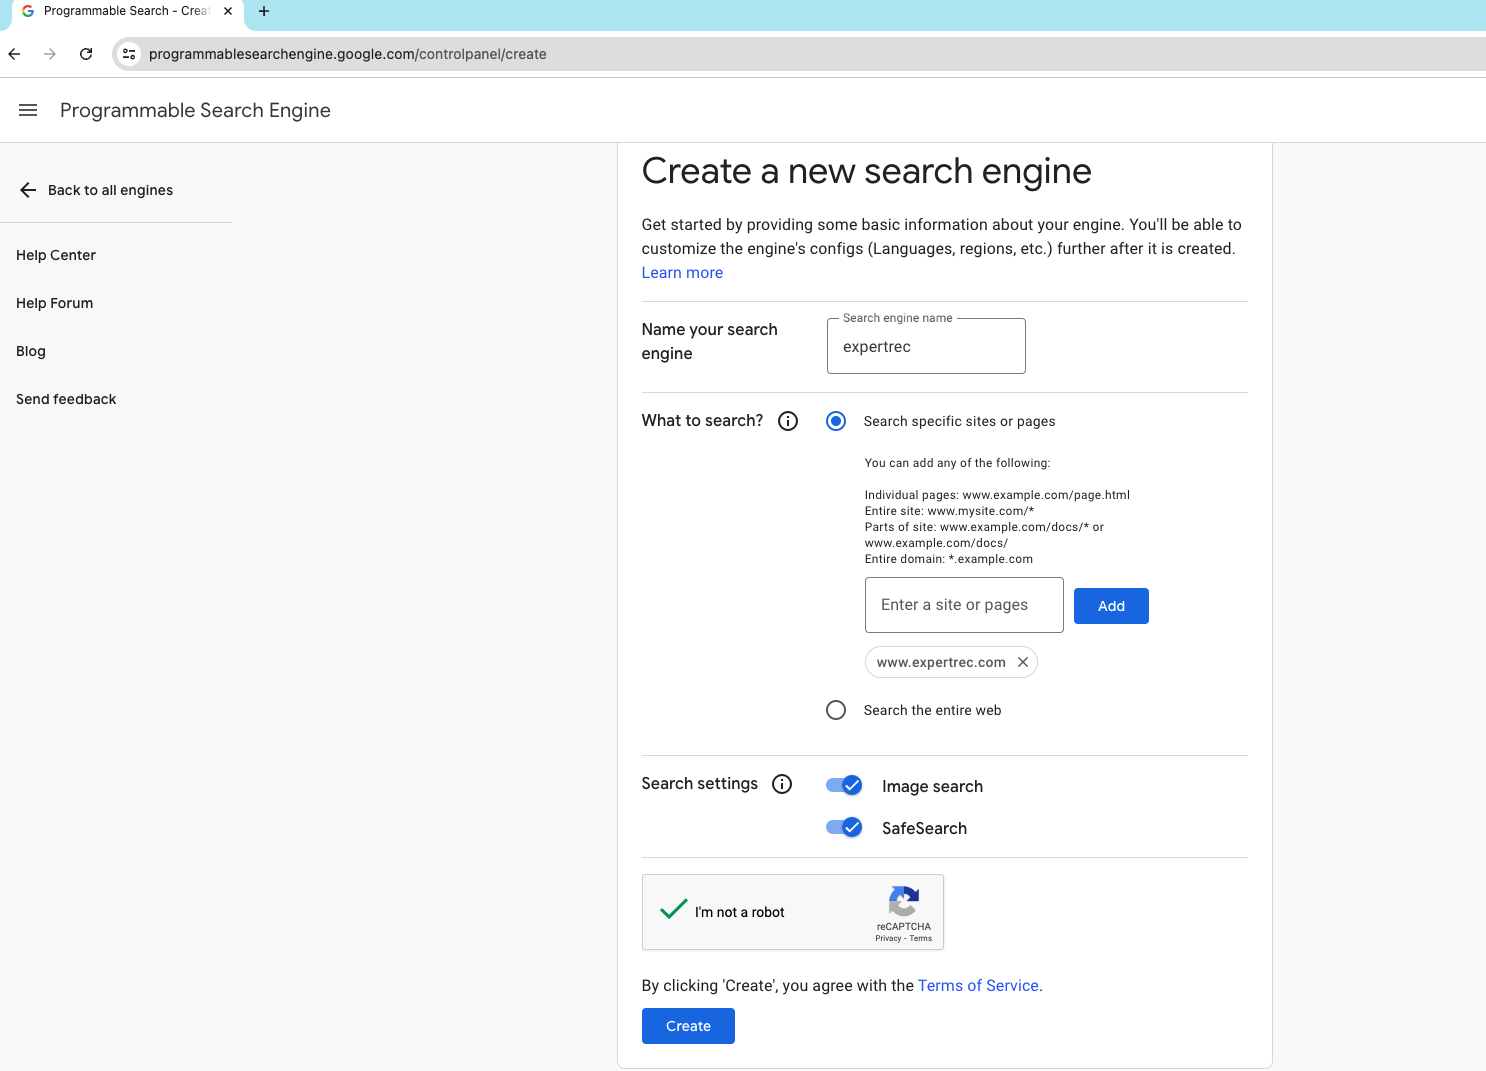1486x1071 pixels.
Task: Click the Help Forum link
Action: point(54,303)
